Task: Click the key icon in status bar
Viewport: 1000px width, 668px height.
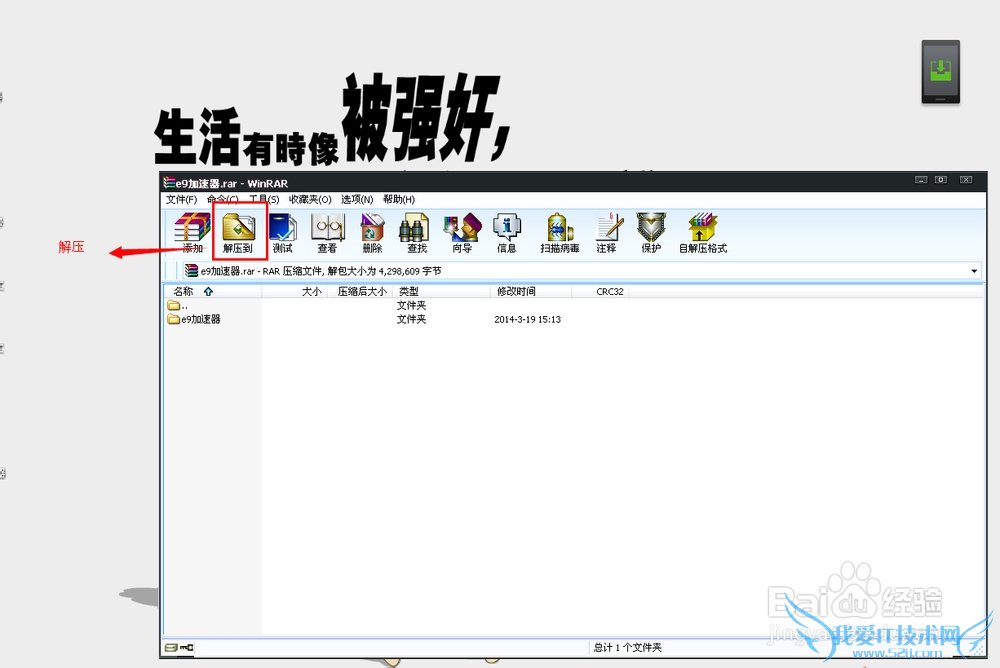Action: point(187,648)
